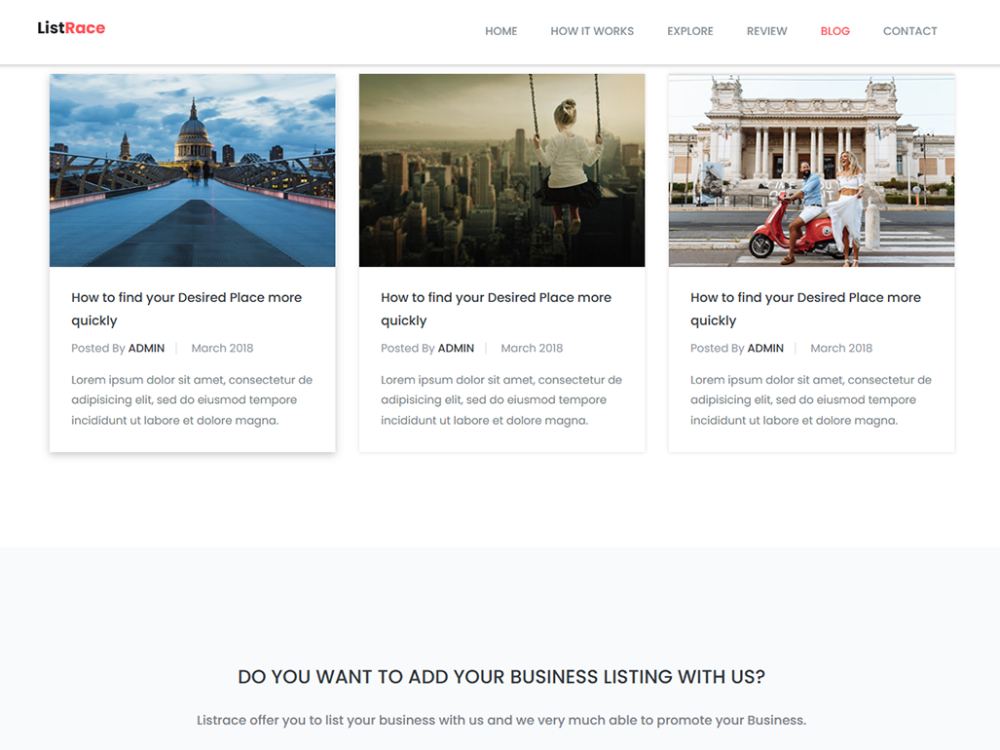Image resolution: width=1000 pixels, height=750 pixels.
Task: Select HOW IT WORKS in the navbar
Action: point(592,31)
